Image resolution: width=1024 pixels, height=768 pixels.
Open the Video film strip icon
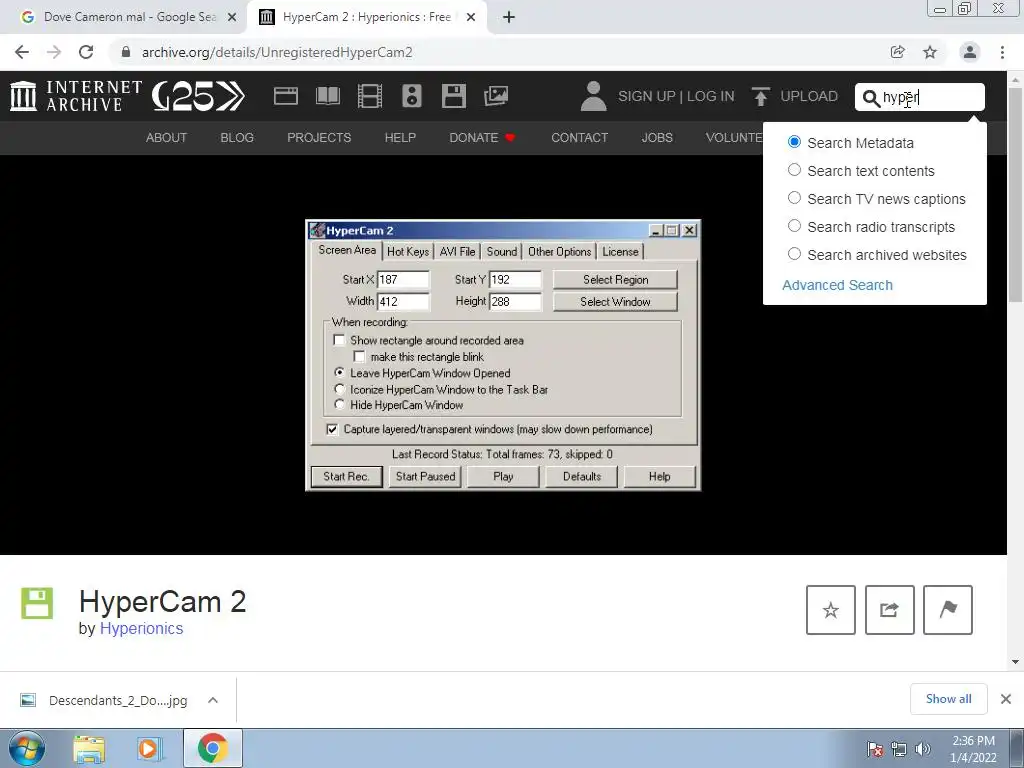(370, 96)
